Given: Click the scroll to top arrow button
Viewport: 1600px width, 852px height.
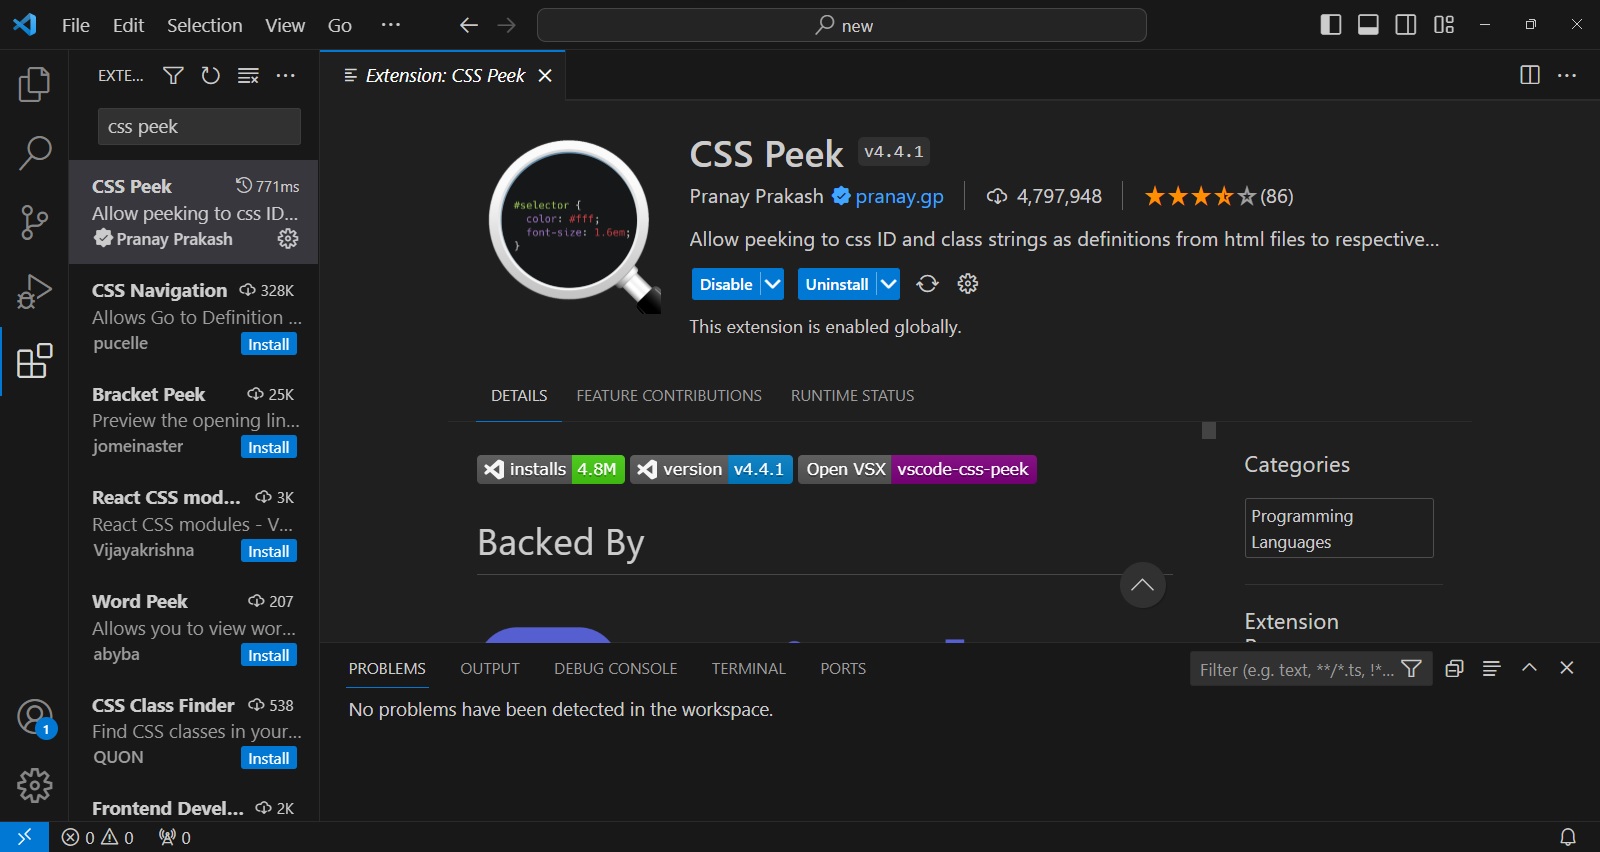Looking at the screenshot, I should 1142,585.
